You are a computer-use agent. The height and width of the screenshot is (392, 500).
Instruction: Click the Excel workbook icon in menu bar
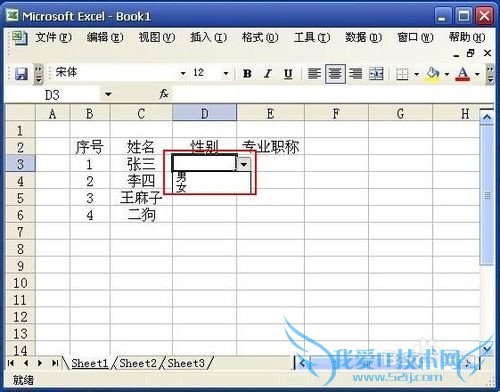(19, 37)
